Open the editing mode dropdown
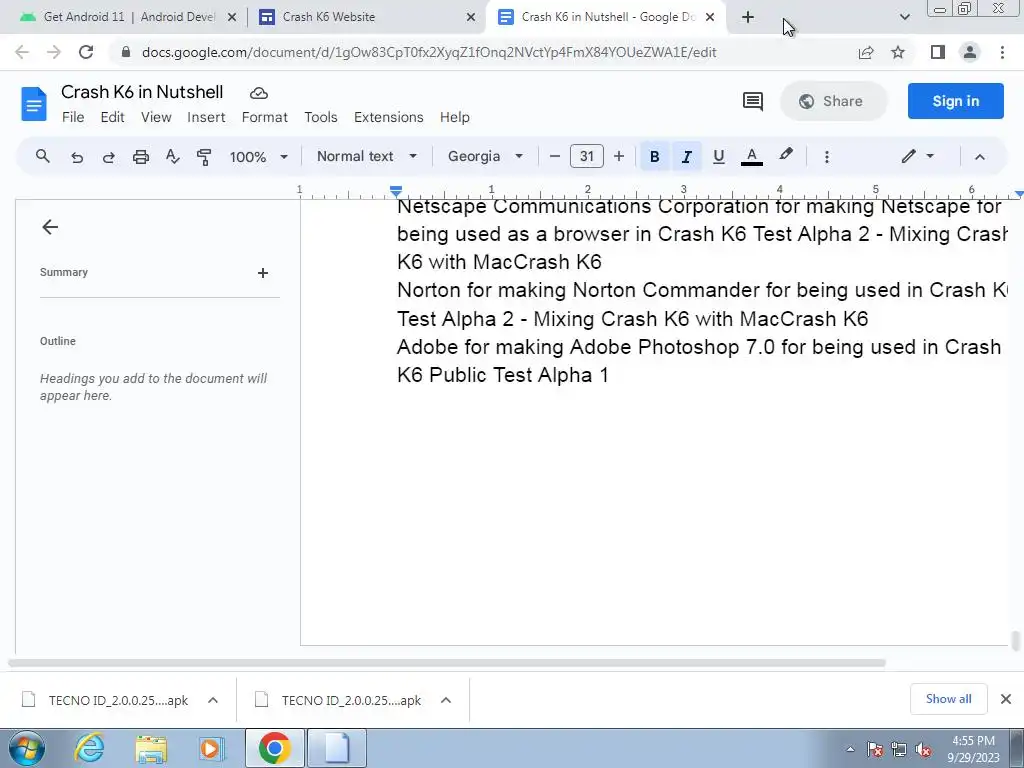Screen dimensions: 1024x768 click(918, 156)
